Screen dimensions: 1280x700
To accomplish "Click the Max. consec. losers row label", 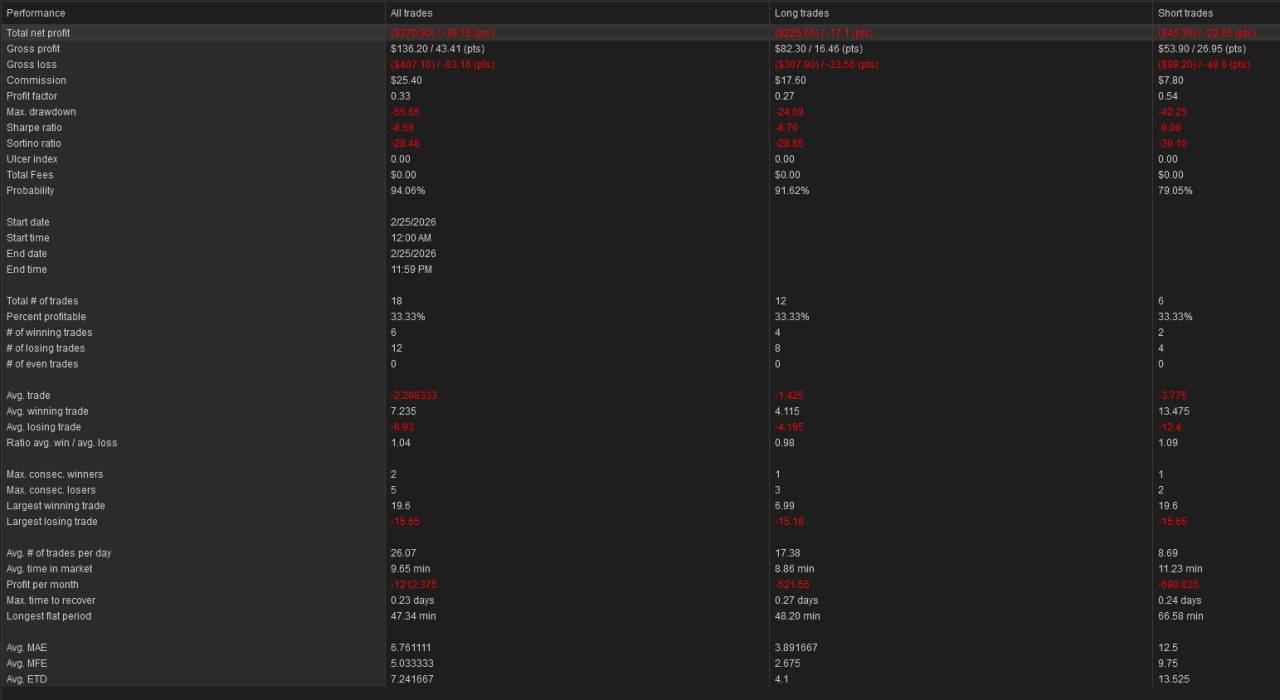I will click(x=51, y=490).
